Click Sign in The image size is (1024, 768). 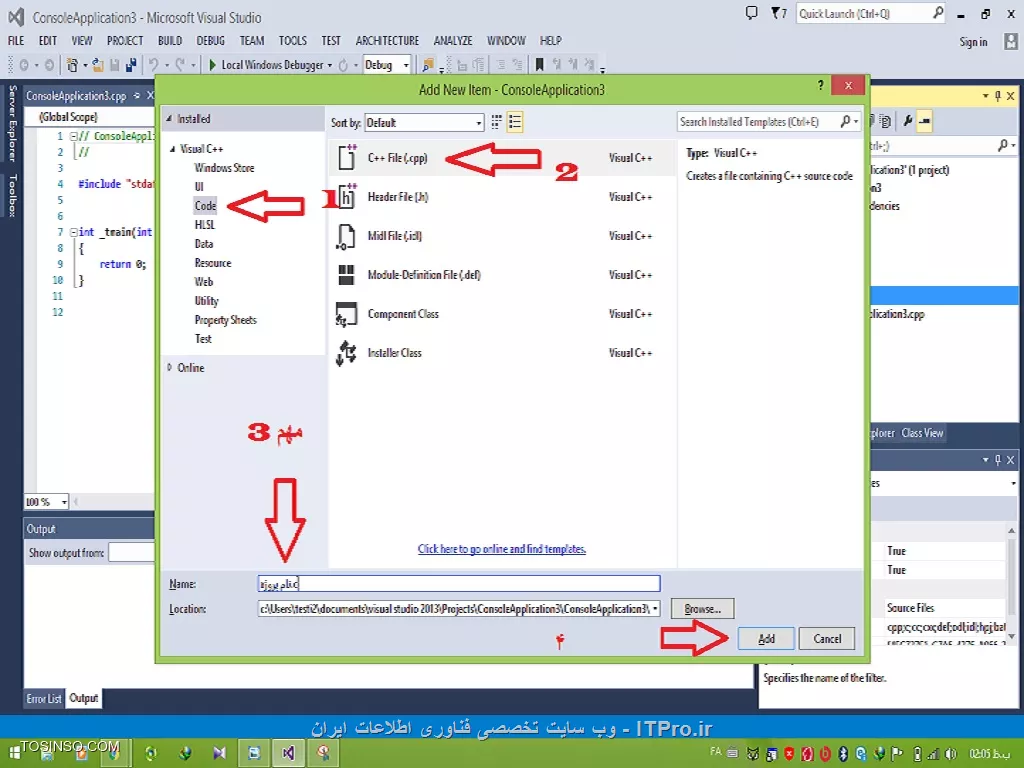[x=973, y=42]
